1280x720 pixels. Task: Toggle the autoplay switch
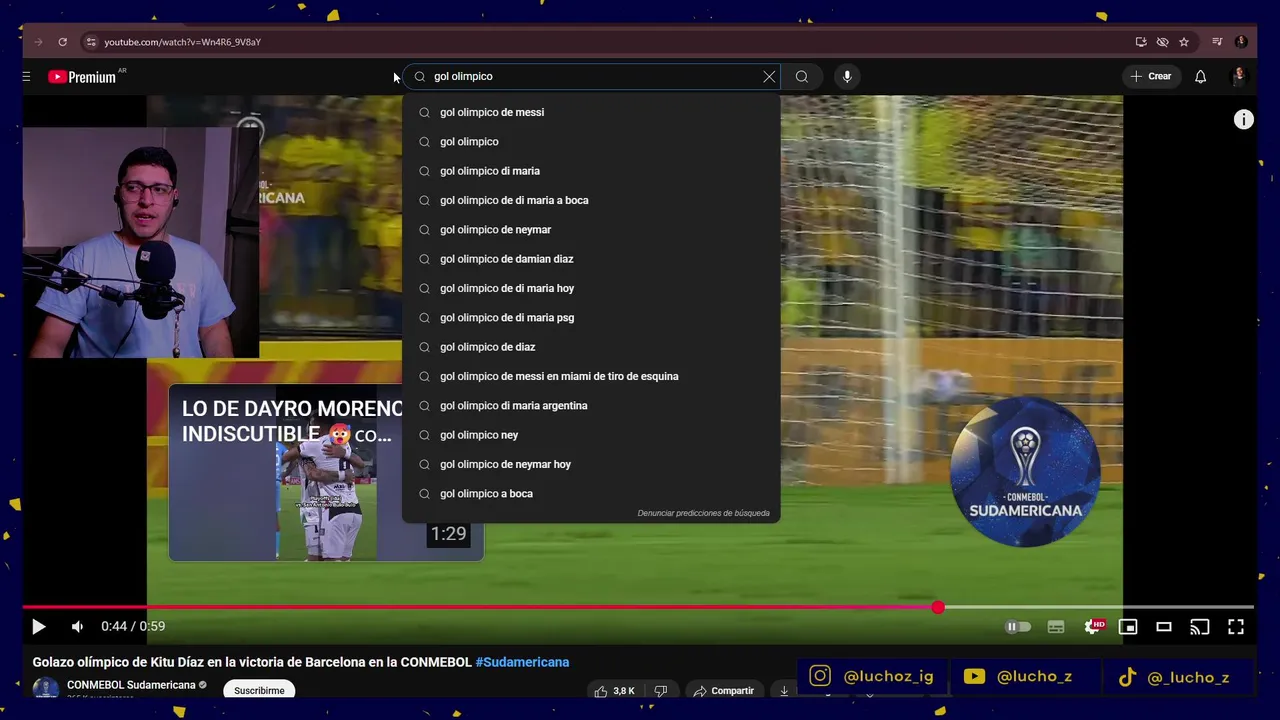coord(1017,627)
